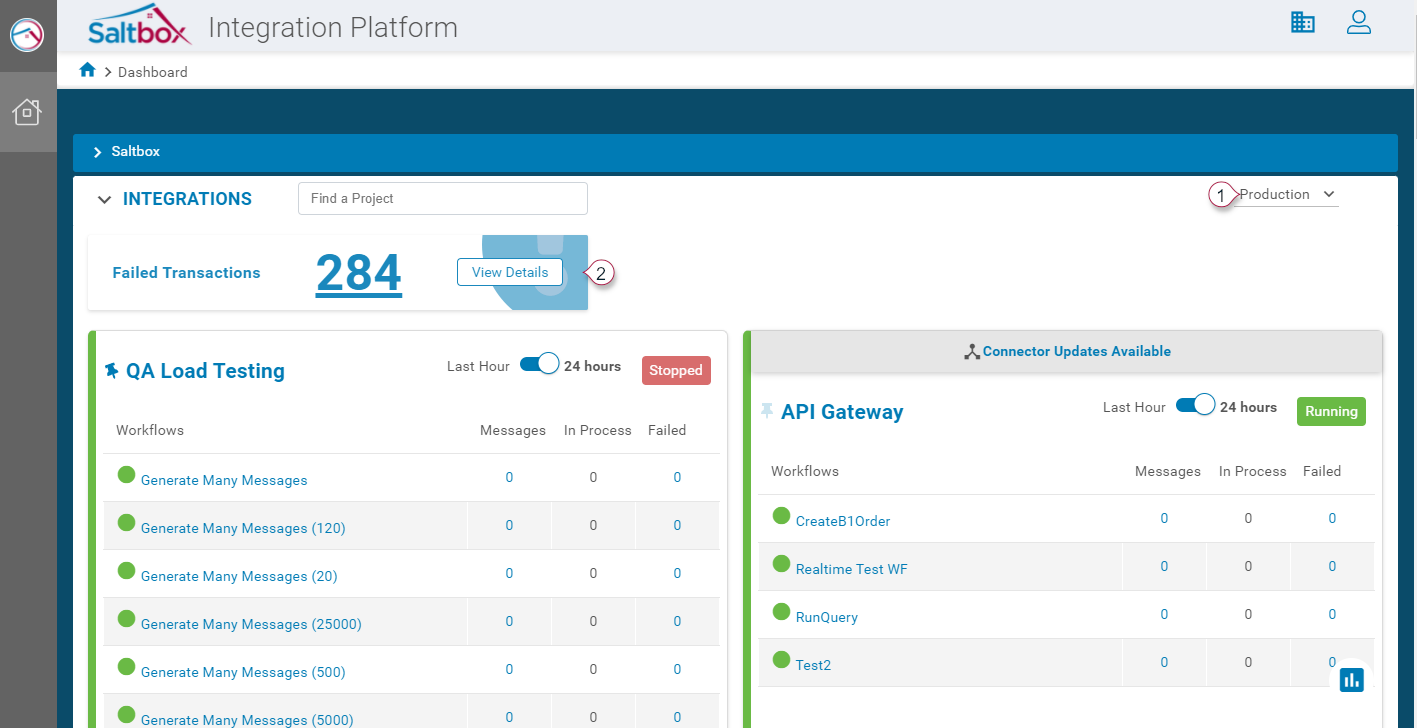Click the Saltbox brand logo in header
Screen dimensions: 1417x728
tap(139, 26)
